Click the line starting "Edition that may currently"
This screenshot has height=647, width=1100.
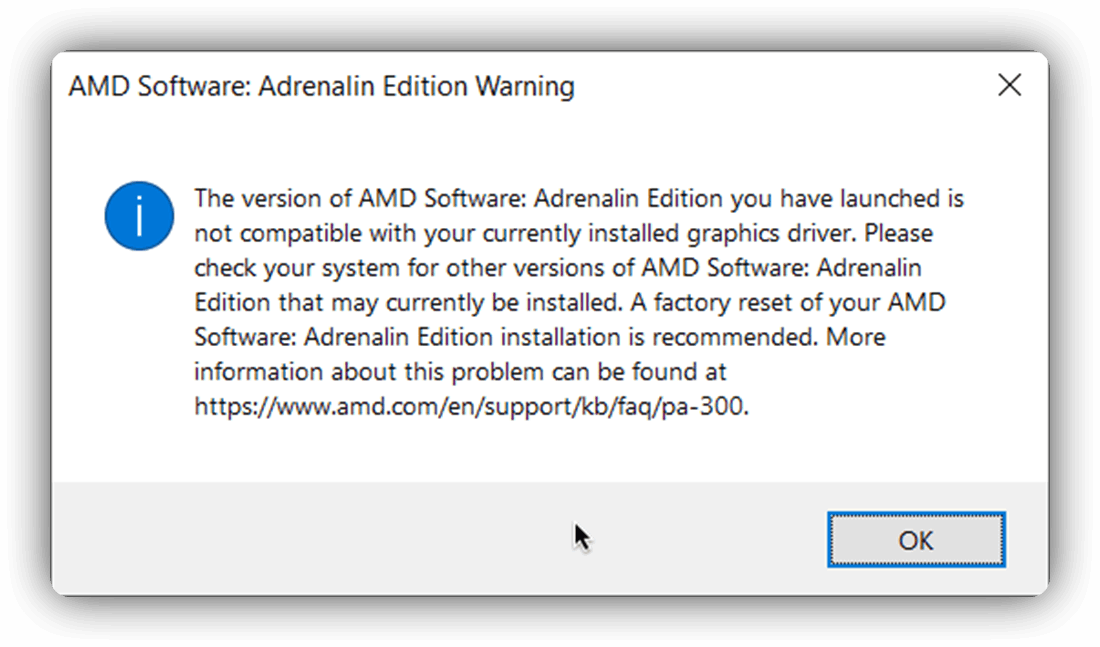(570, 302)
